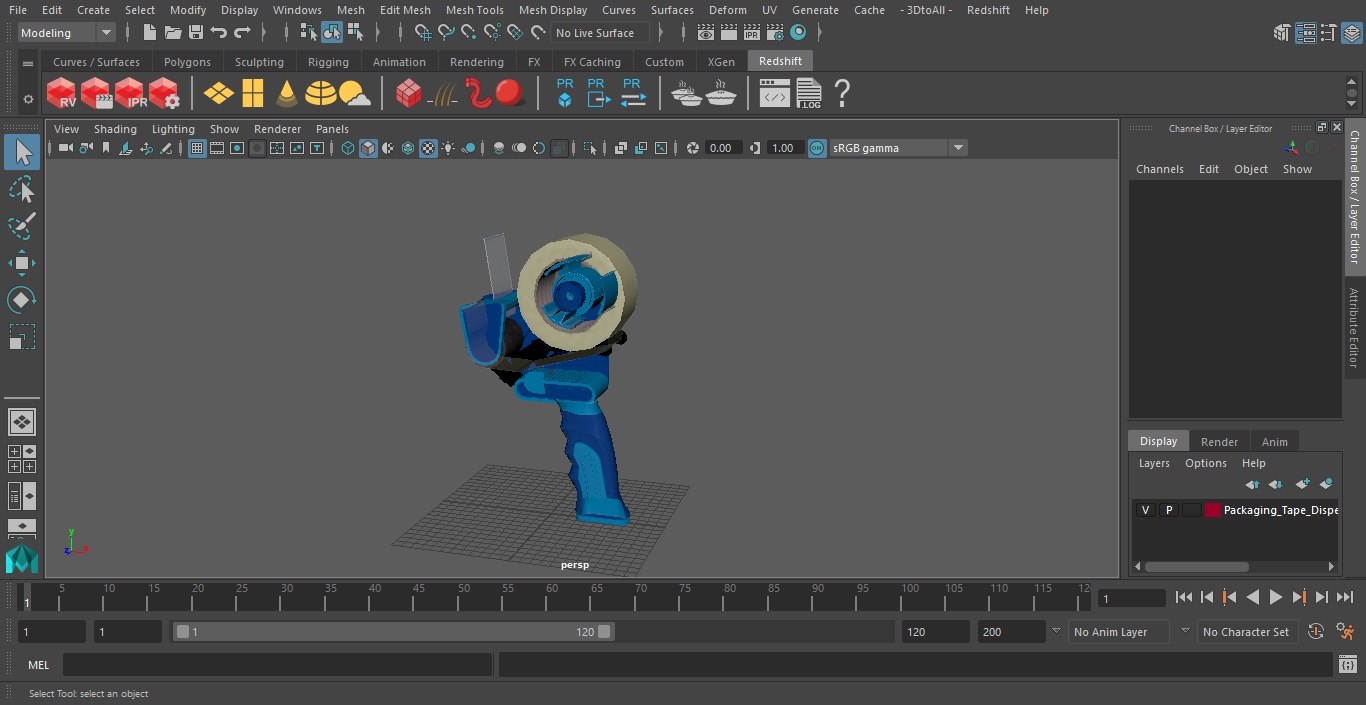Click the current frame number field
This screenshot has height=705, width=1366.
tap(1131, 598)
